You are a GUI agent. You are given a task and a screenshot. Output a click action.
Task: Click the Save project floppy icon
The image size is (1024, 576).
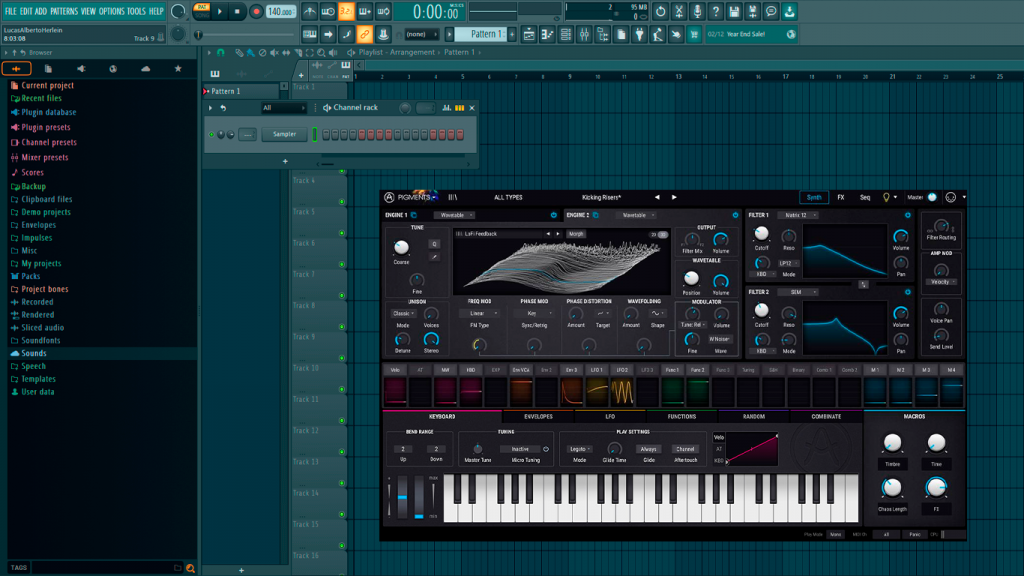(x=734, y=12)
